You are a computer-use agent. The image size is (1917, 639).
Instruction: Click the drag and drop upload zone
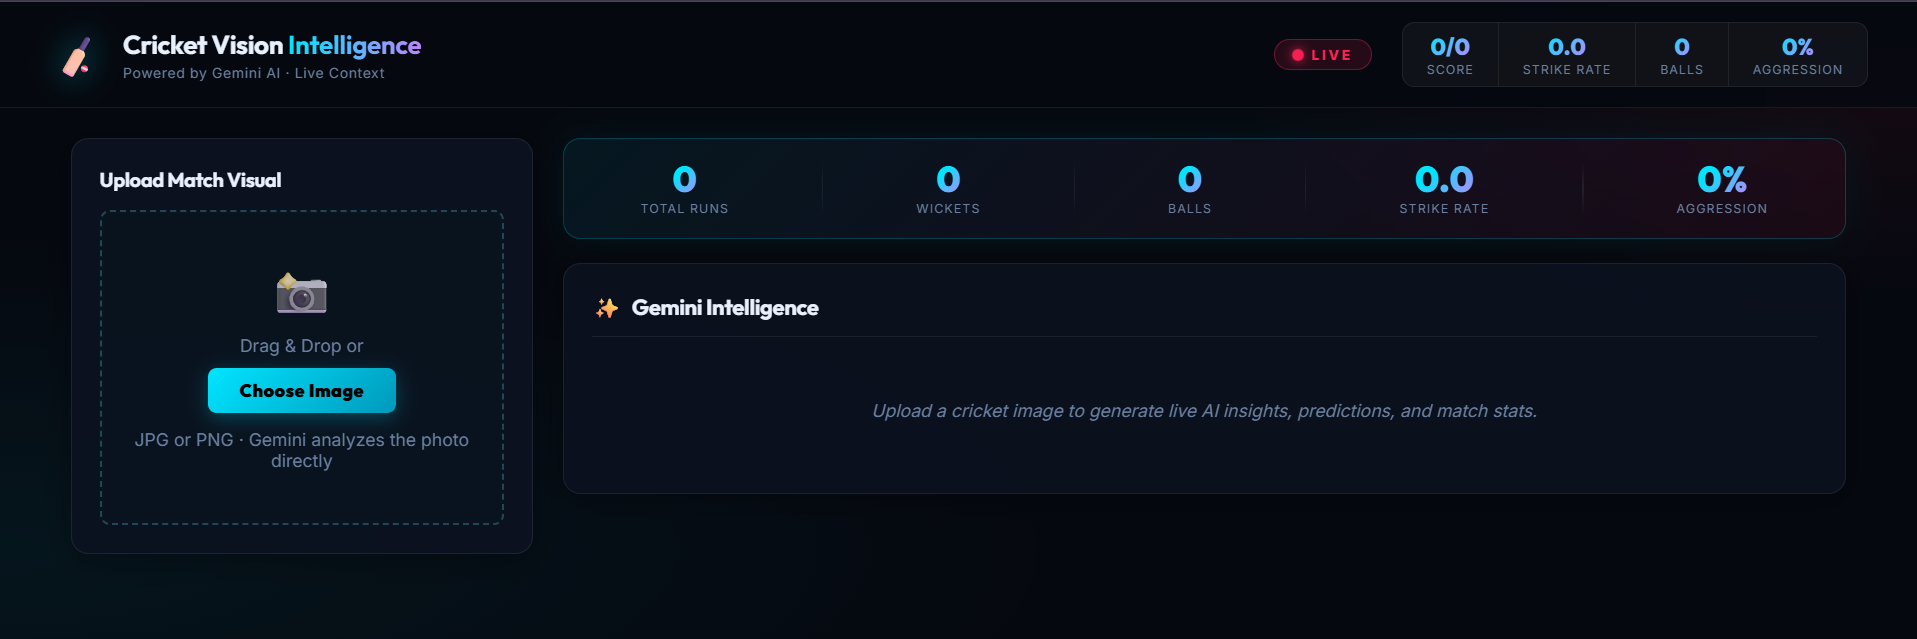tap(302, 367)
